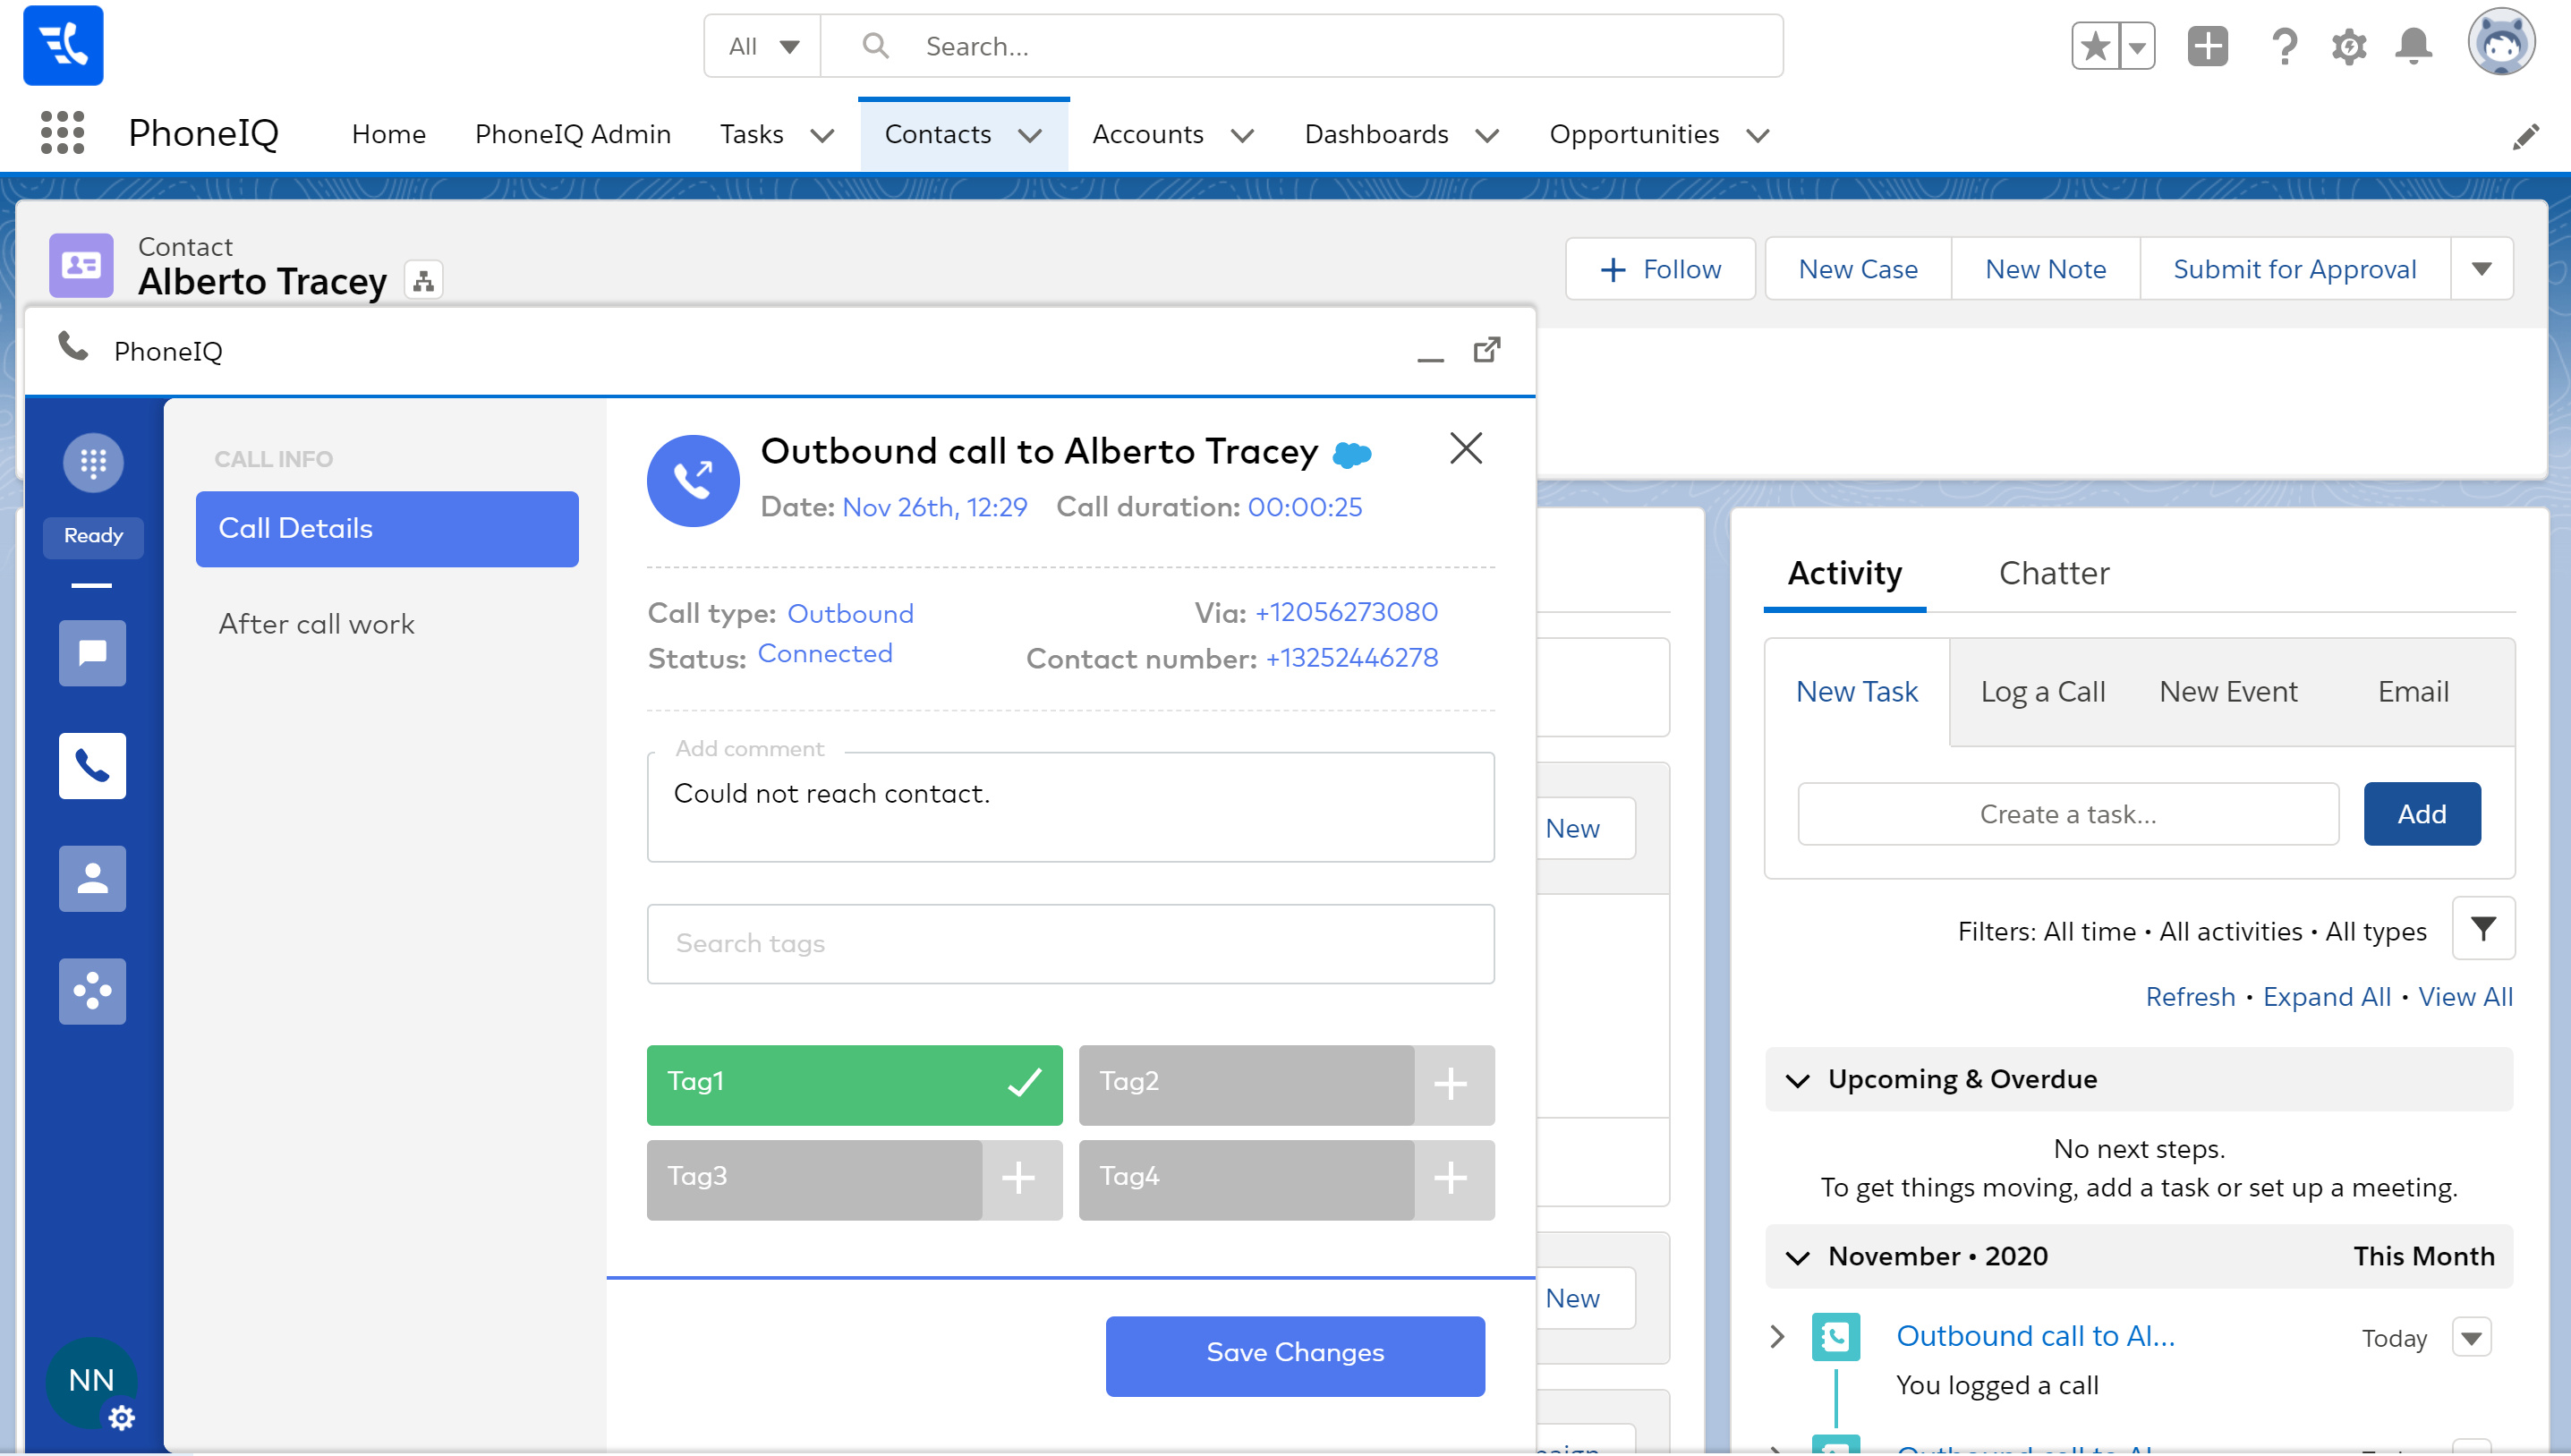The image size is (2571, 1456).
Task: Click the Save Changes button
Action: click(x=1294, y=1354)
